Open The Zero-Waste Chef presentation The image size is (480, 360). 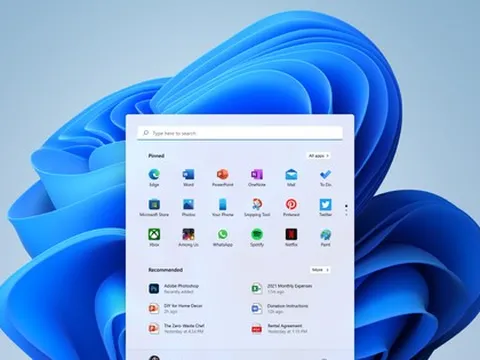click(176, 328)
